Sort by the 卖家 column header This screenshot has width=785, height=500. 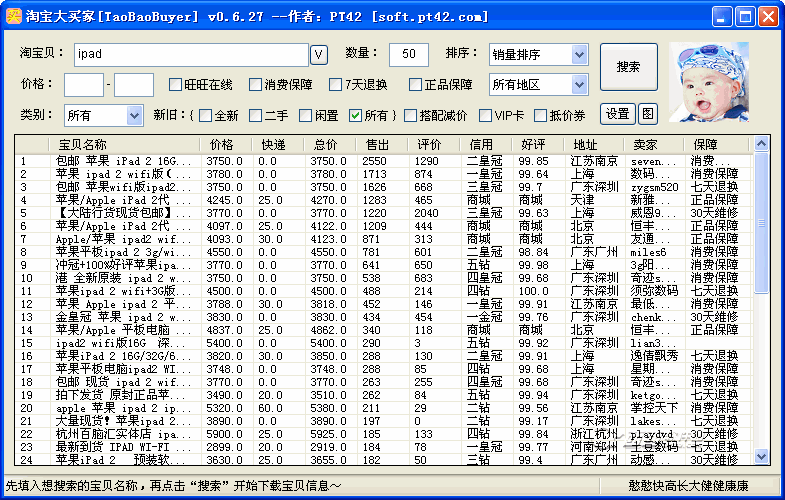(x=654, y=145)
